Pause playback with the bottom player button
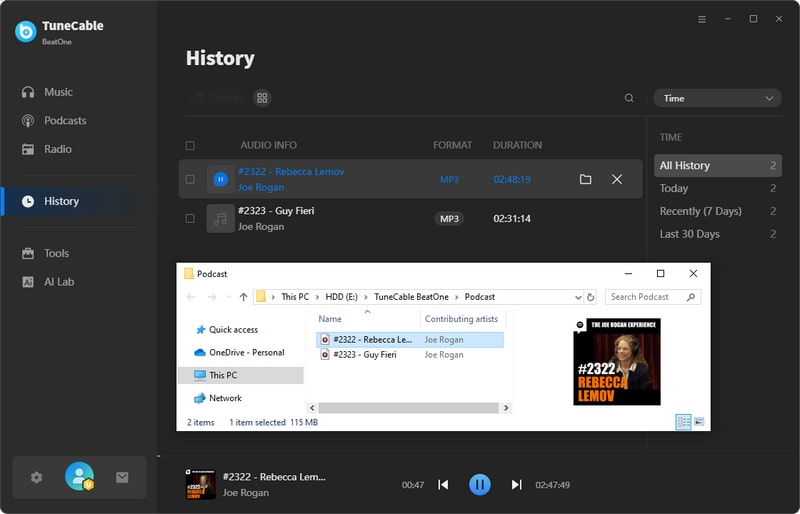800x514 pixels. click(480, 484)
